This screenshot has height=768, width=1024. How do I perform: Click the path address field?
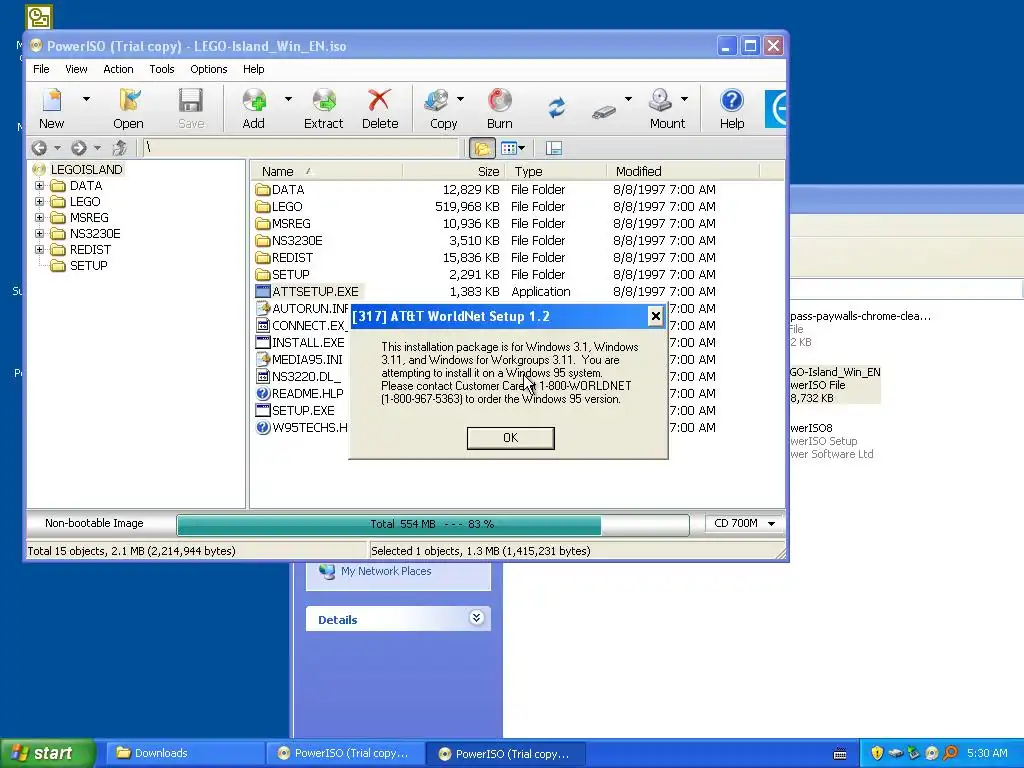[x=301, y=148]
